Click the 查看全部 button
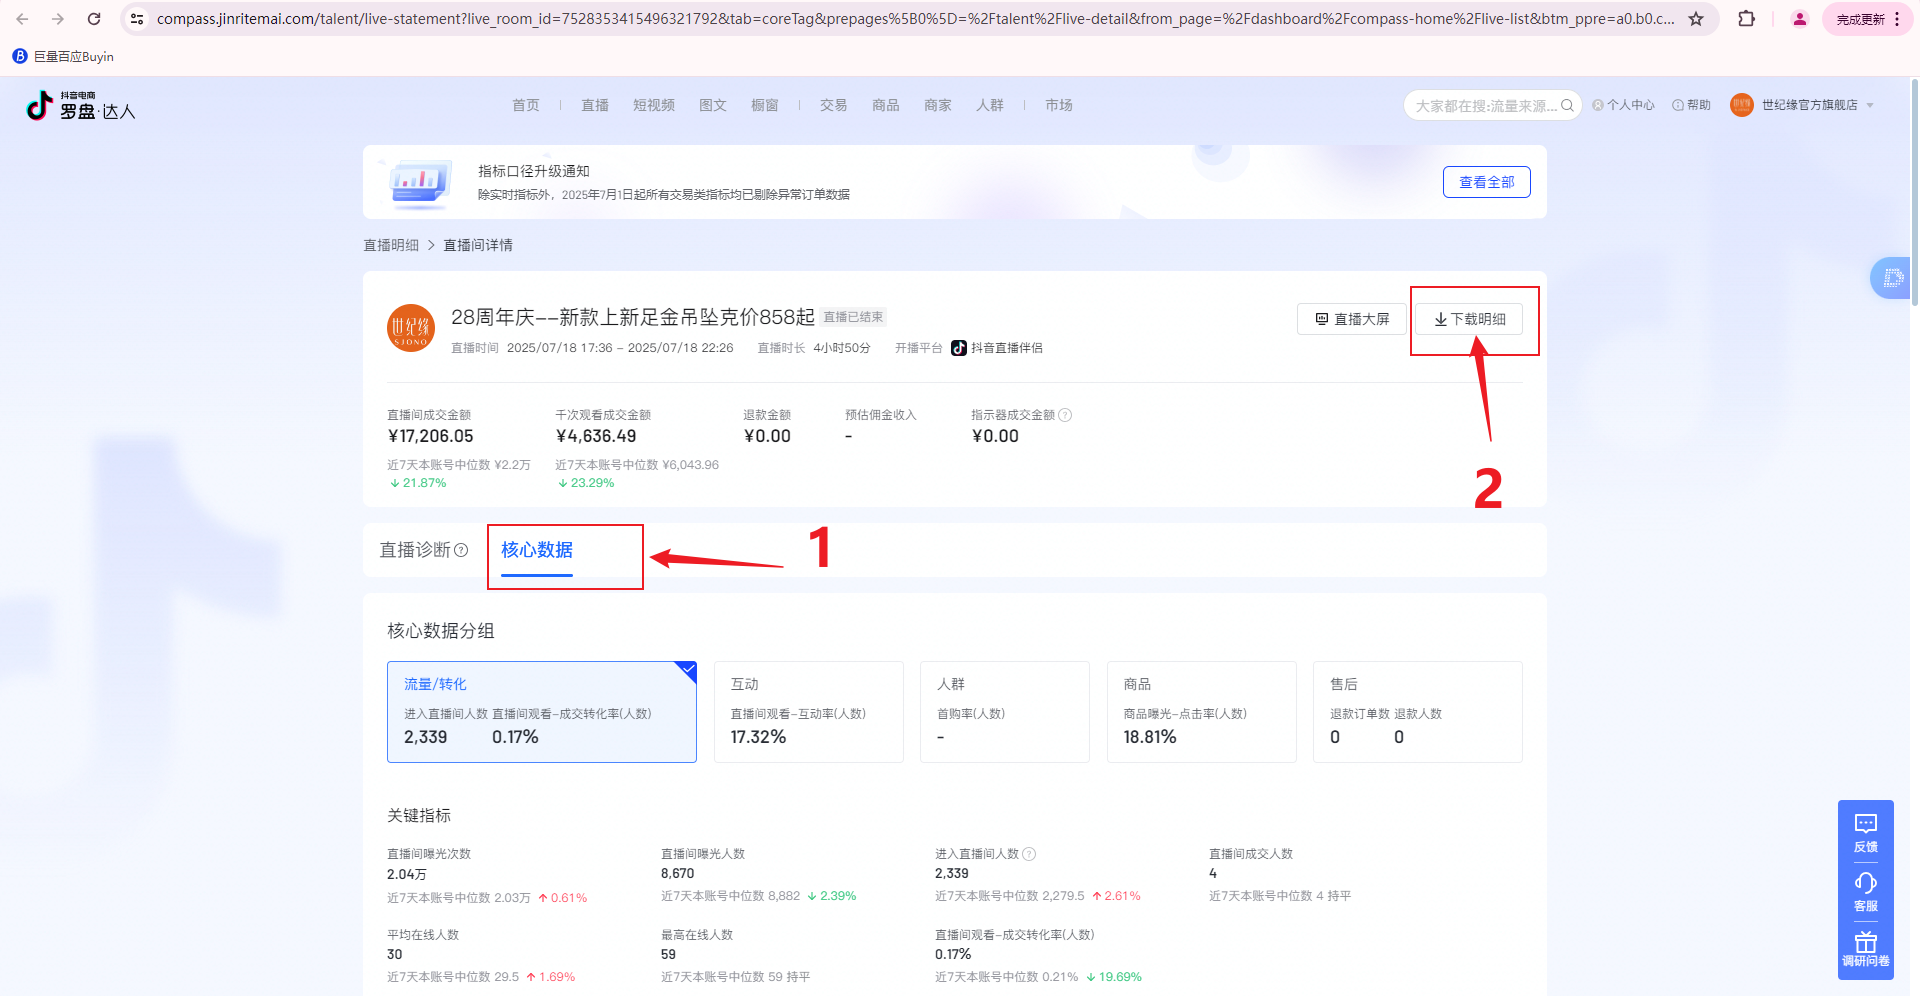1920x996 pixels. click(1486, 182)
